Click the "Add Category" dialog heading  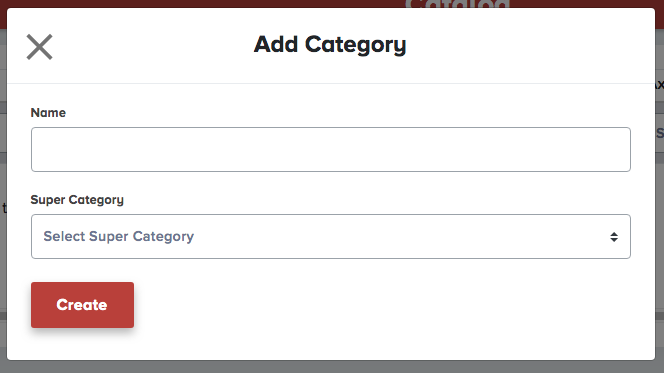pyautogui.click(x=330, y=45)
